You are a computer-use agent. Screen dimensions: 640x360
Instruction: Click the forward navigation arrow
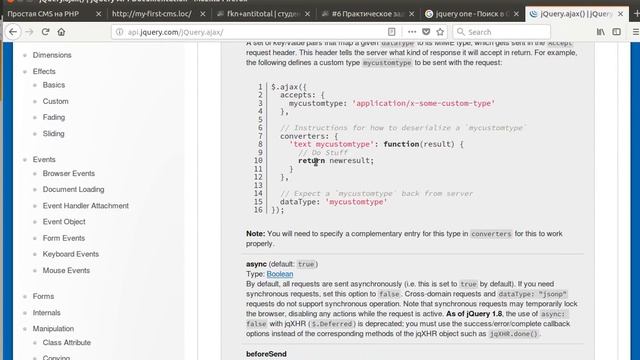click(x=29, y=32)
